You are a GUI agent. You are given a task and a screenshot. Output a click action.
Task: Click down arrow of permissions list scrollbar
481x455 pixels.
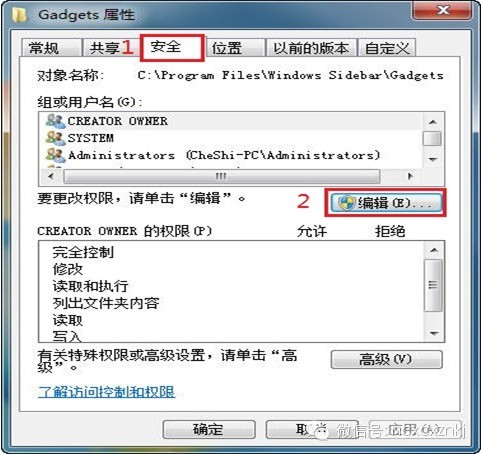pyautogui.click(x=434, y=333)
